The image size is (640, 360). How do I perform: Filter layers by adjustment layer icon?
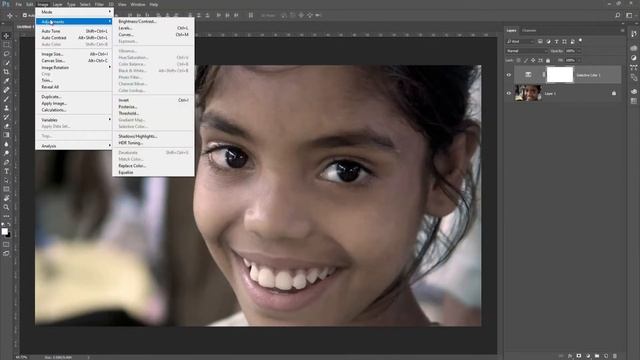[548, 41]
